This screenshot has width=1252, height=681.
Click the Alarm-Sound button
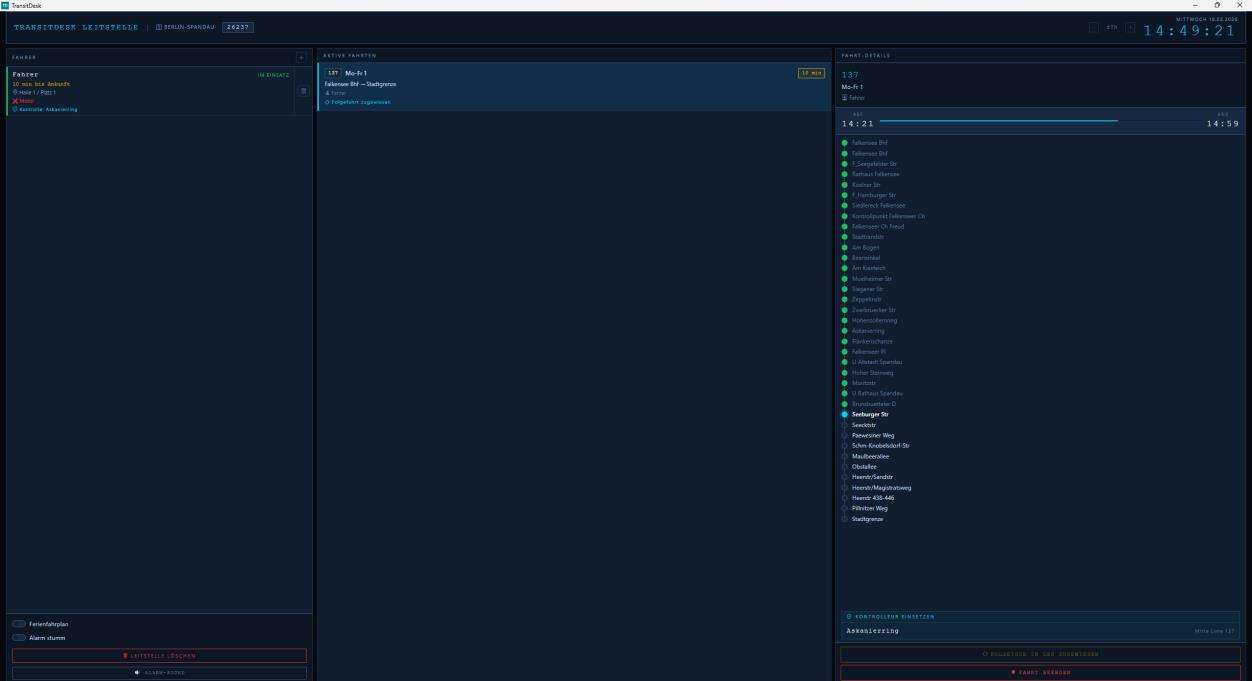coord(159,673)
